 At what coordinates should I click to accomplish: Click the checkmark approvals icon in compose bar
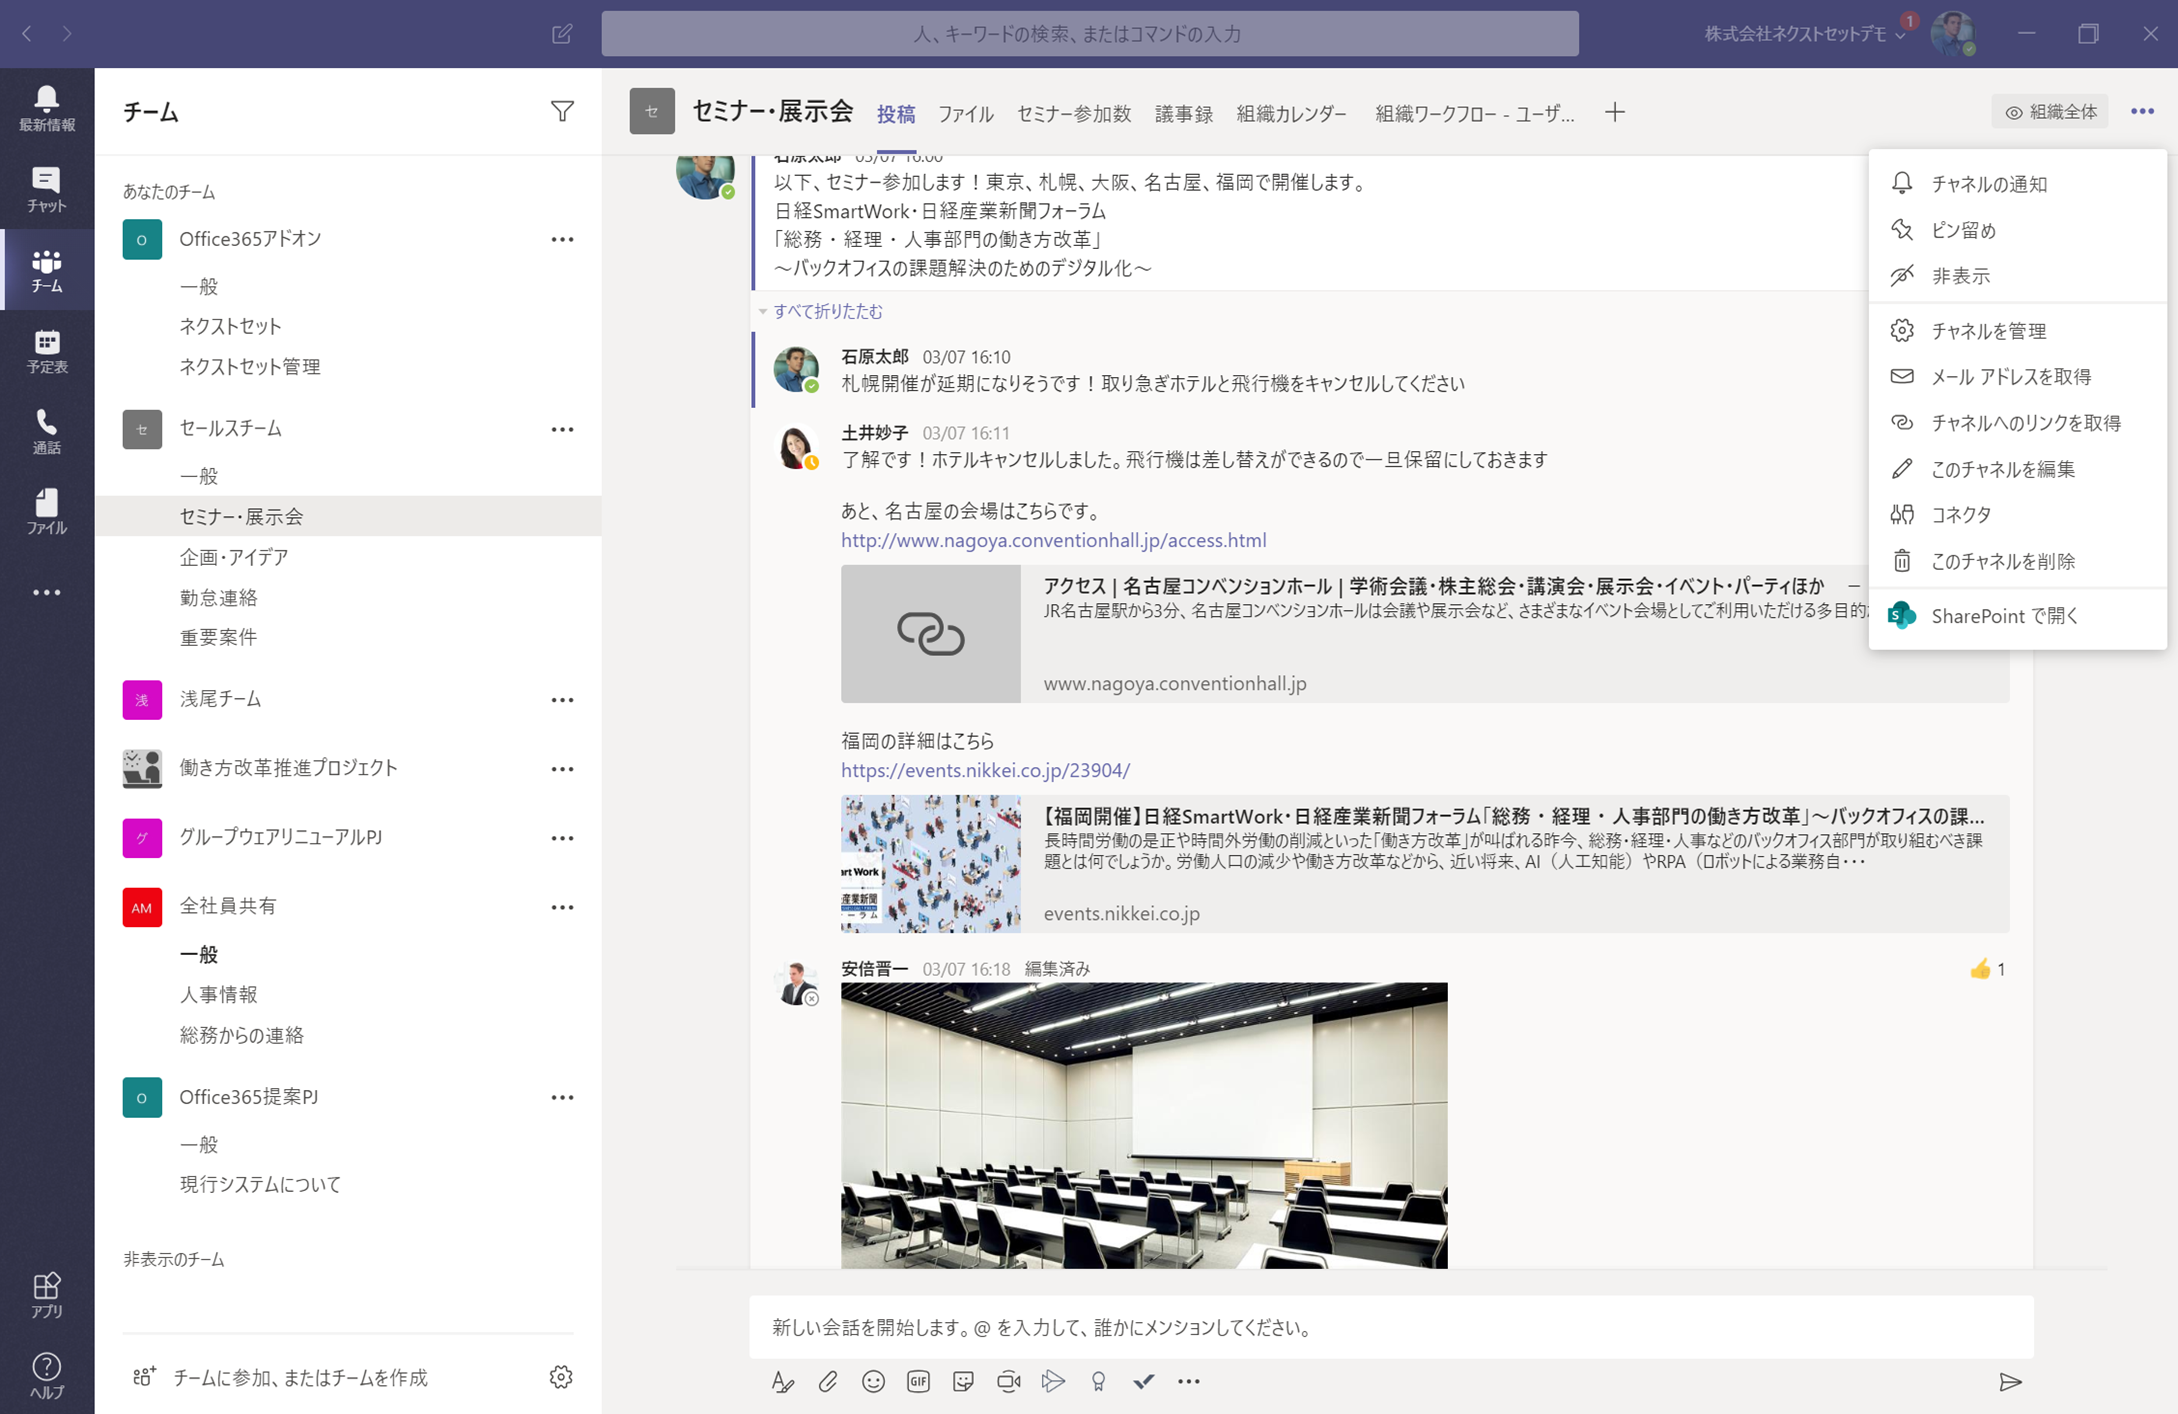coord(1143,1382)
